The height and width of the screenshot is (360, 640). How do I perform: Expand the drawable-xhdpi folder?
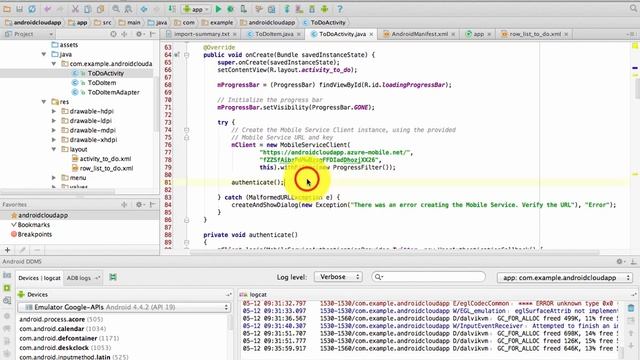point(53,140)
